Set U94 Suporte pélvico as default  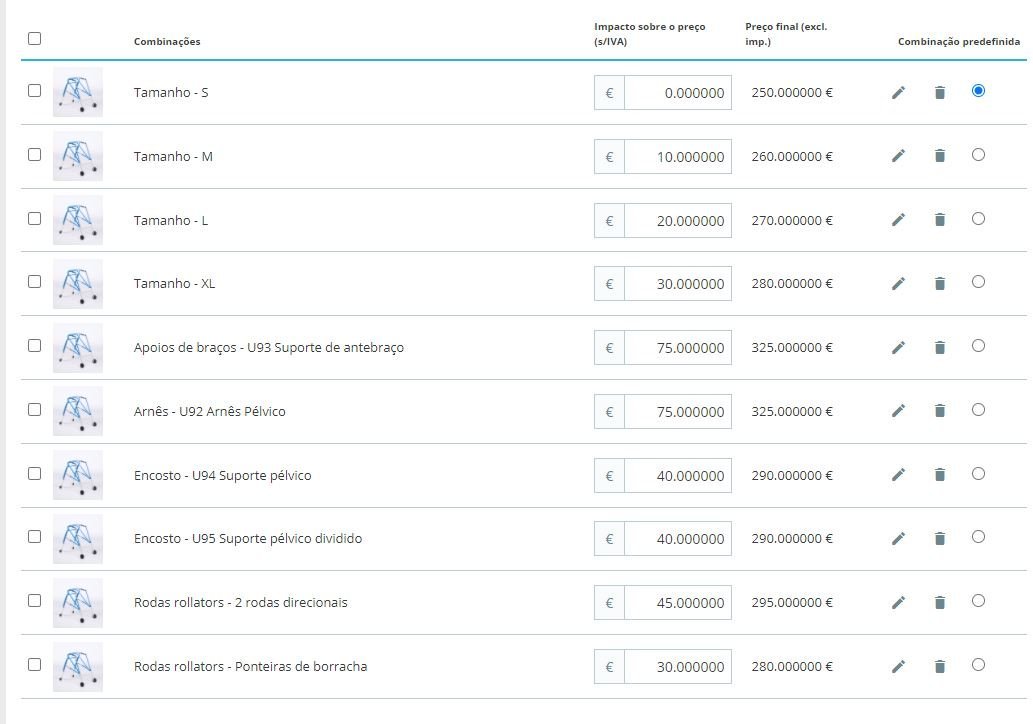click(978, 473)
